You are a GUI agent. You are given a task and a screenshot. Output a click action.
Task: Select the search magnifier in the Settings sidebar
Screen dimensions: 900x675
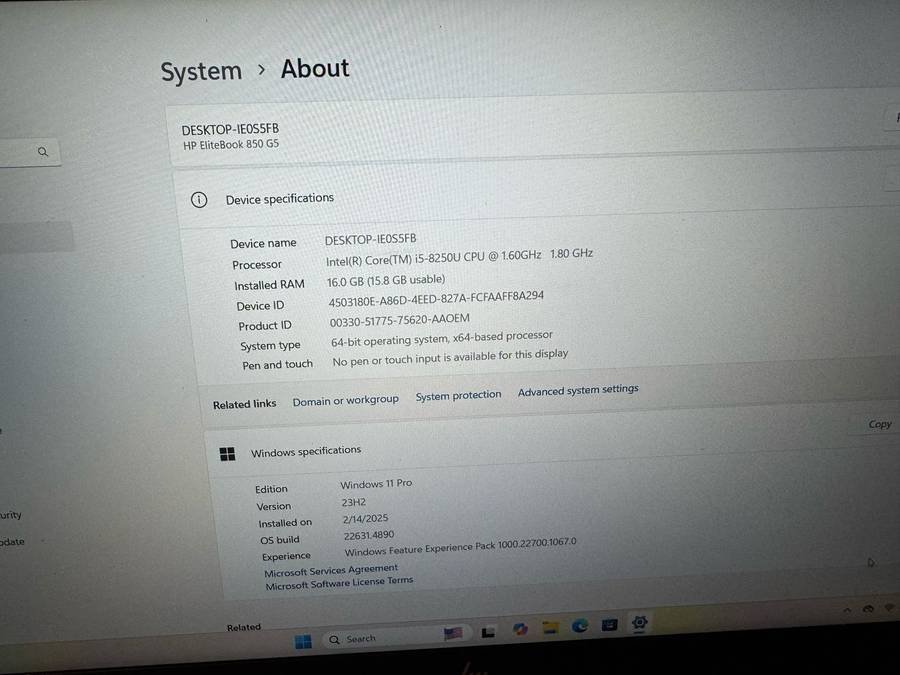point(42,151)
